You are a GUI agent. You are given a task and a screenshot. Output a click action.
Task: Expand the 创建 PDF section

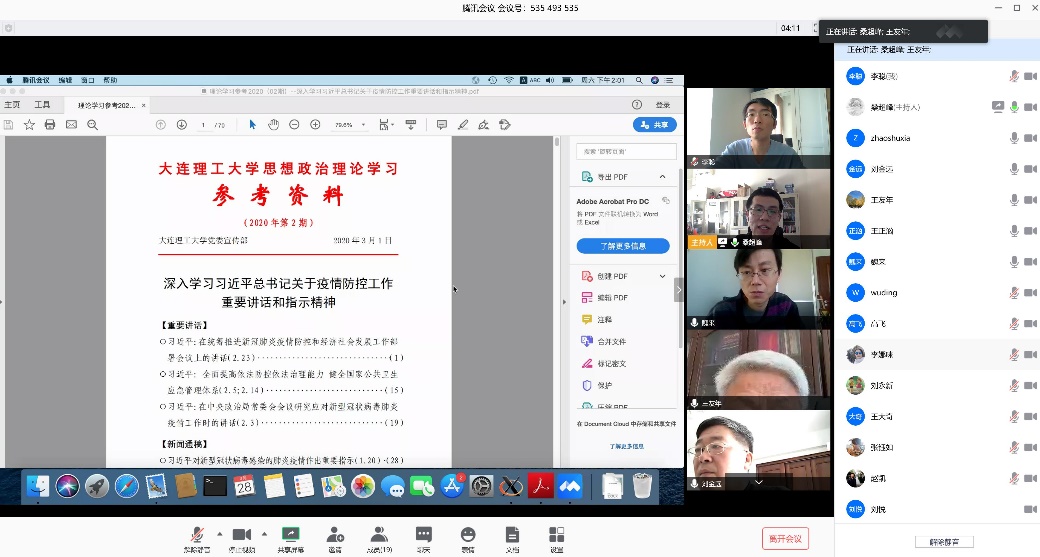click(x=662, y=276)
